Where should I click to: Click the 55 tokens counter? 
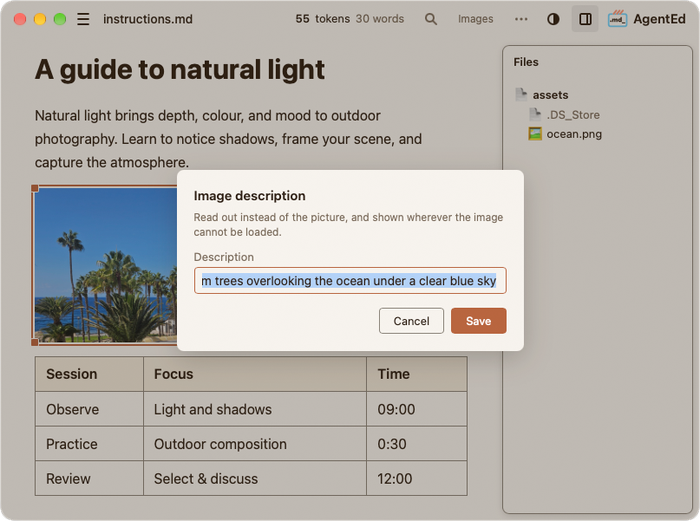point(322,19)
